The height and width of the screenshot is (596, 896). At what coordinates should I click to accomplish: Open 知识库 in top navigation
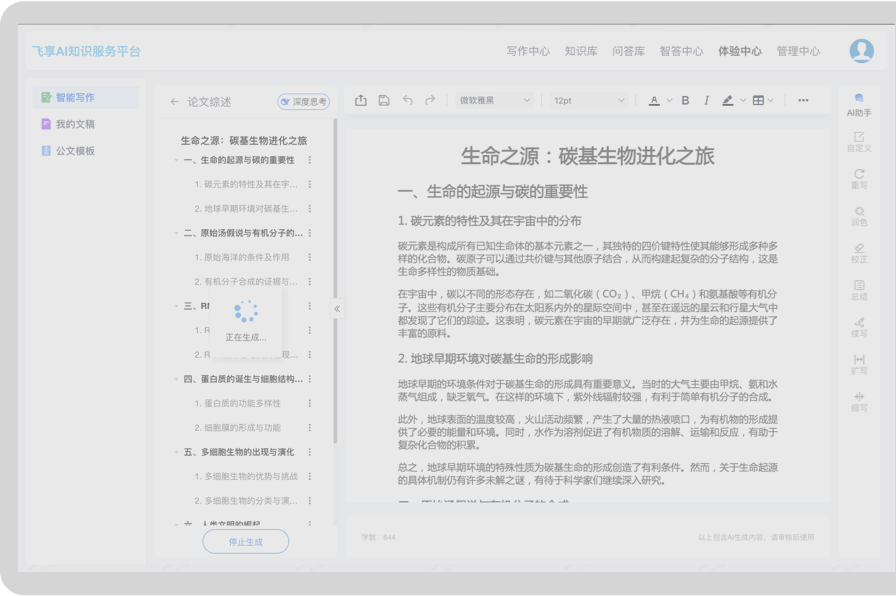point(581,51)
